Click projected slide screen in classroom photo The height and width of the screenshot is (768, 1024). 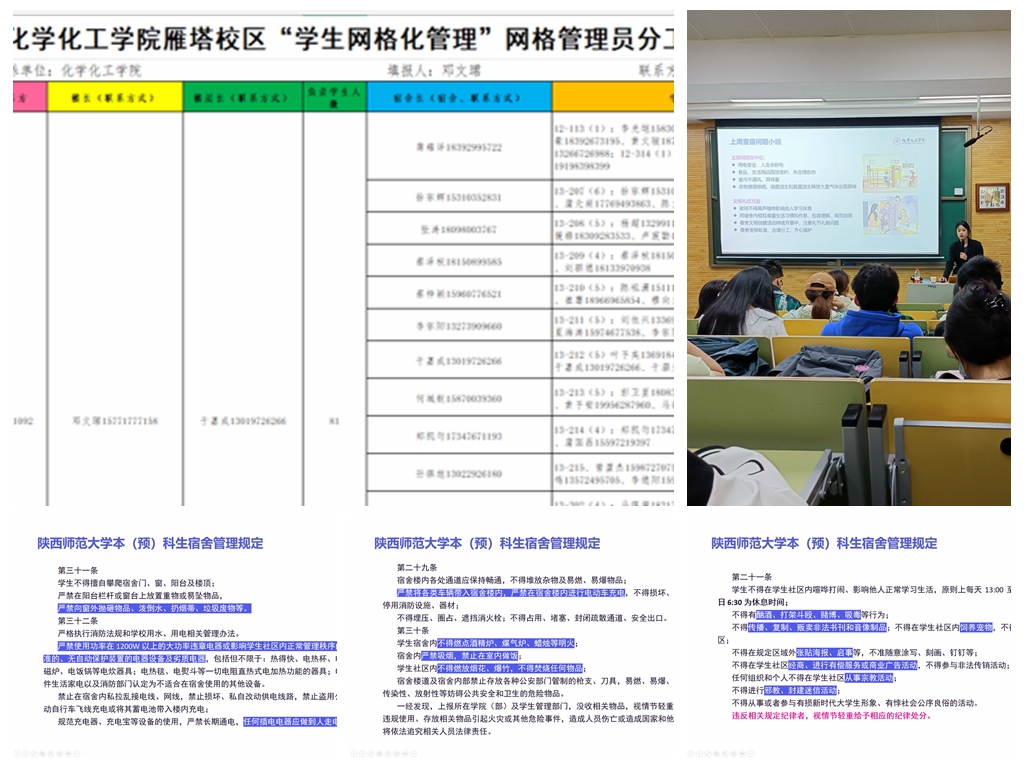click(x=826, y=188)
